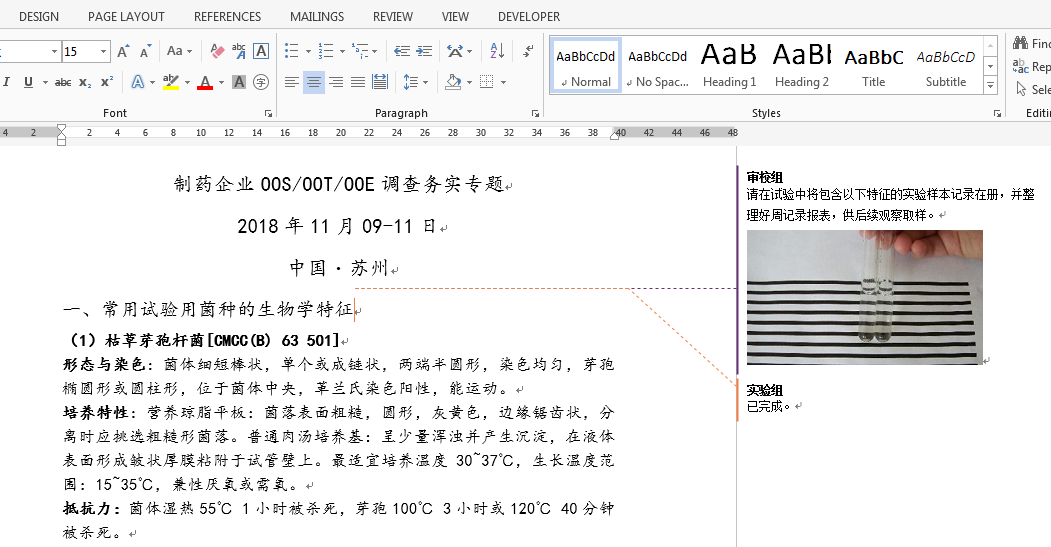1051x547 pixels.
Task: Click the yellow text highlight color
Action: click(172, 82)
